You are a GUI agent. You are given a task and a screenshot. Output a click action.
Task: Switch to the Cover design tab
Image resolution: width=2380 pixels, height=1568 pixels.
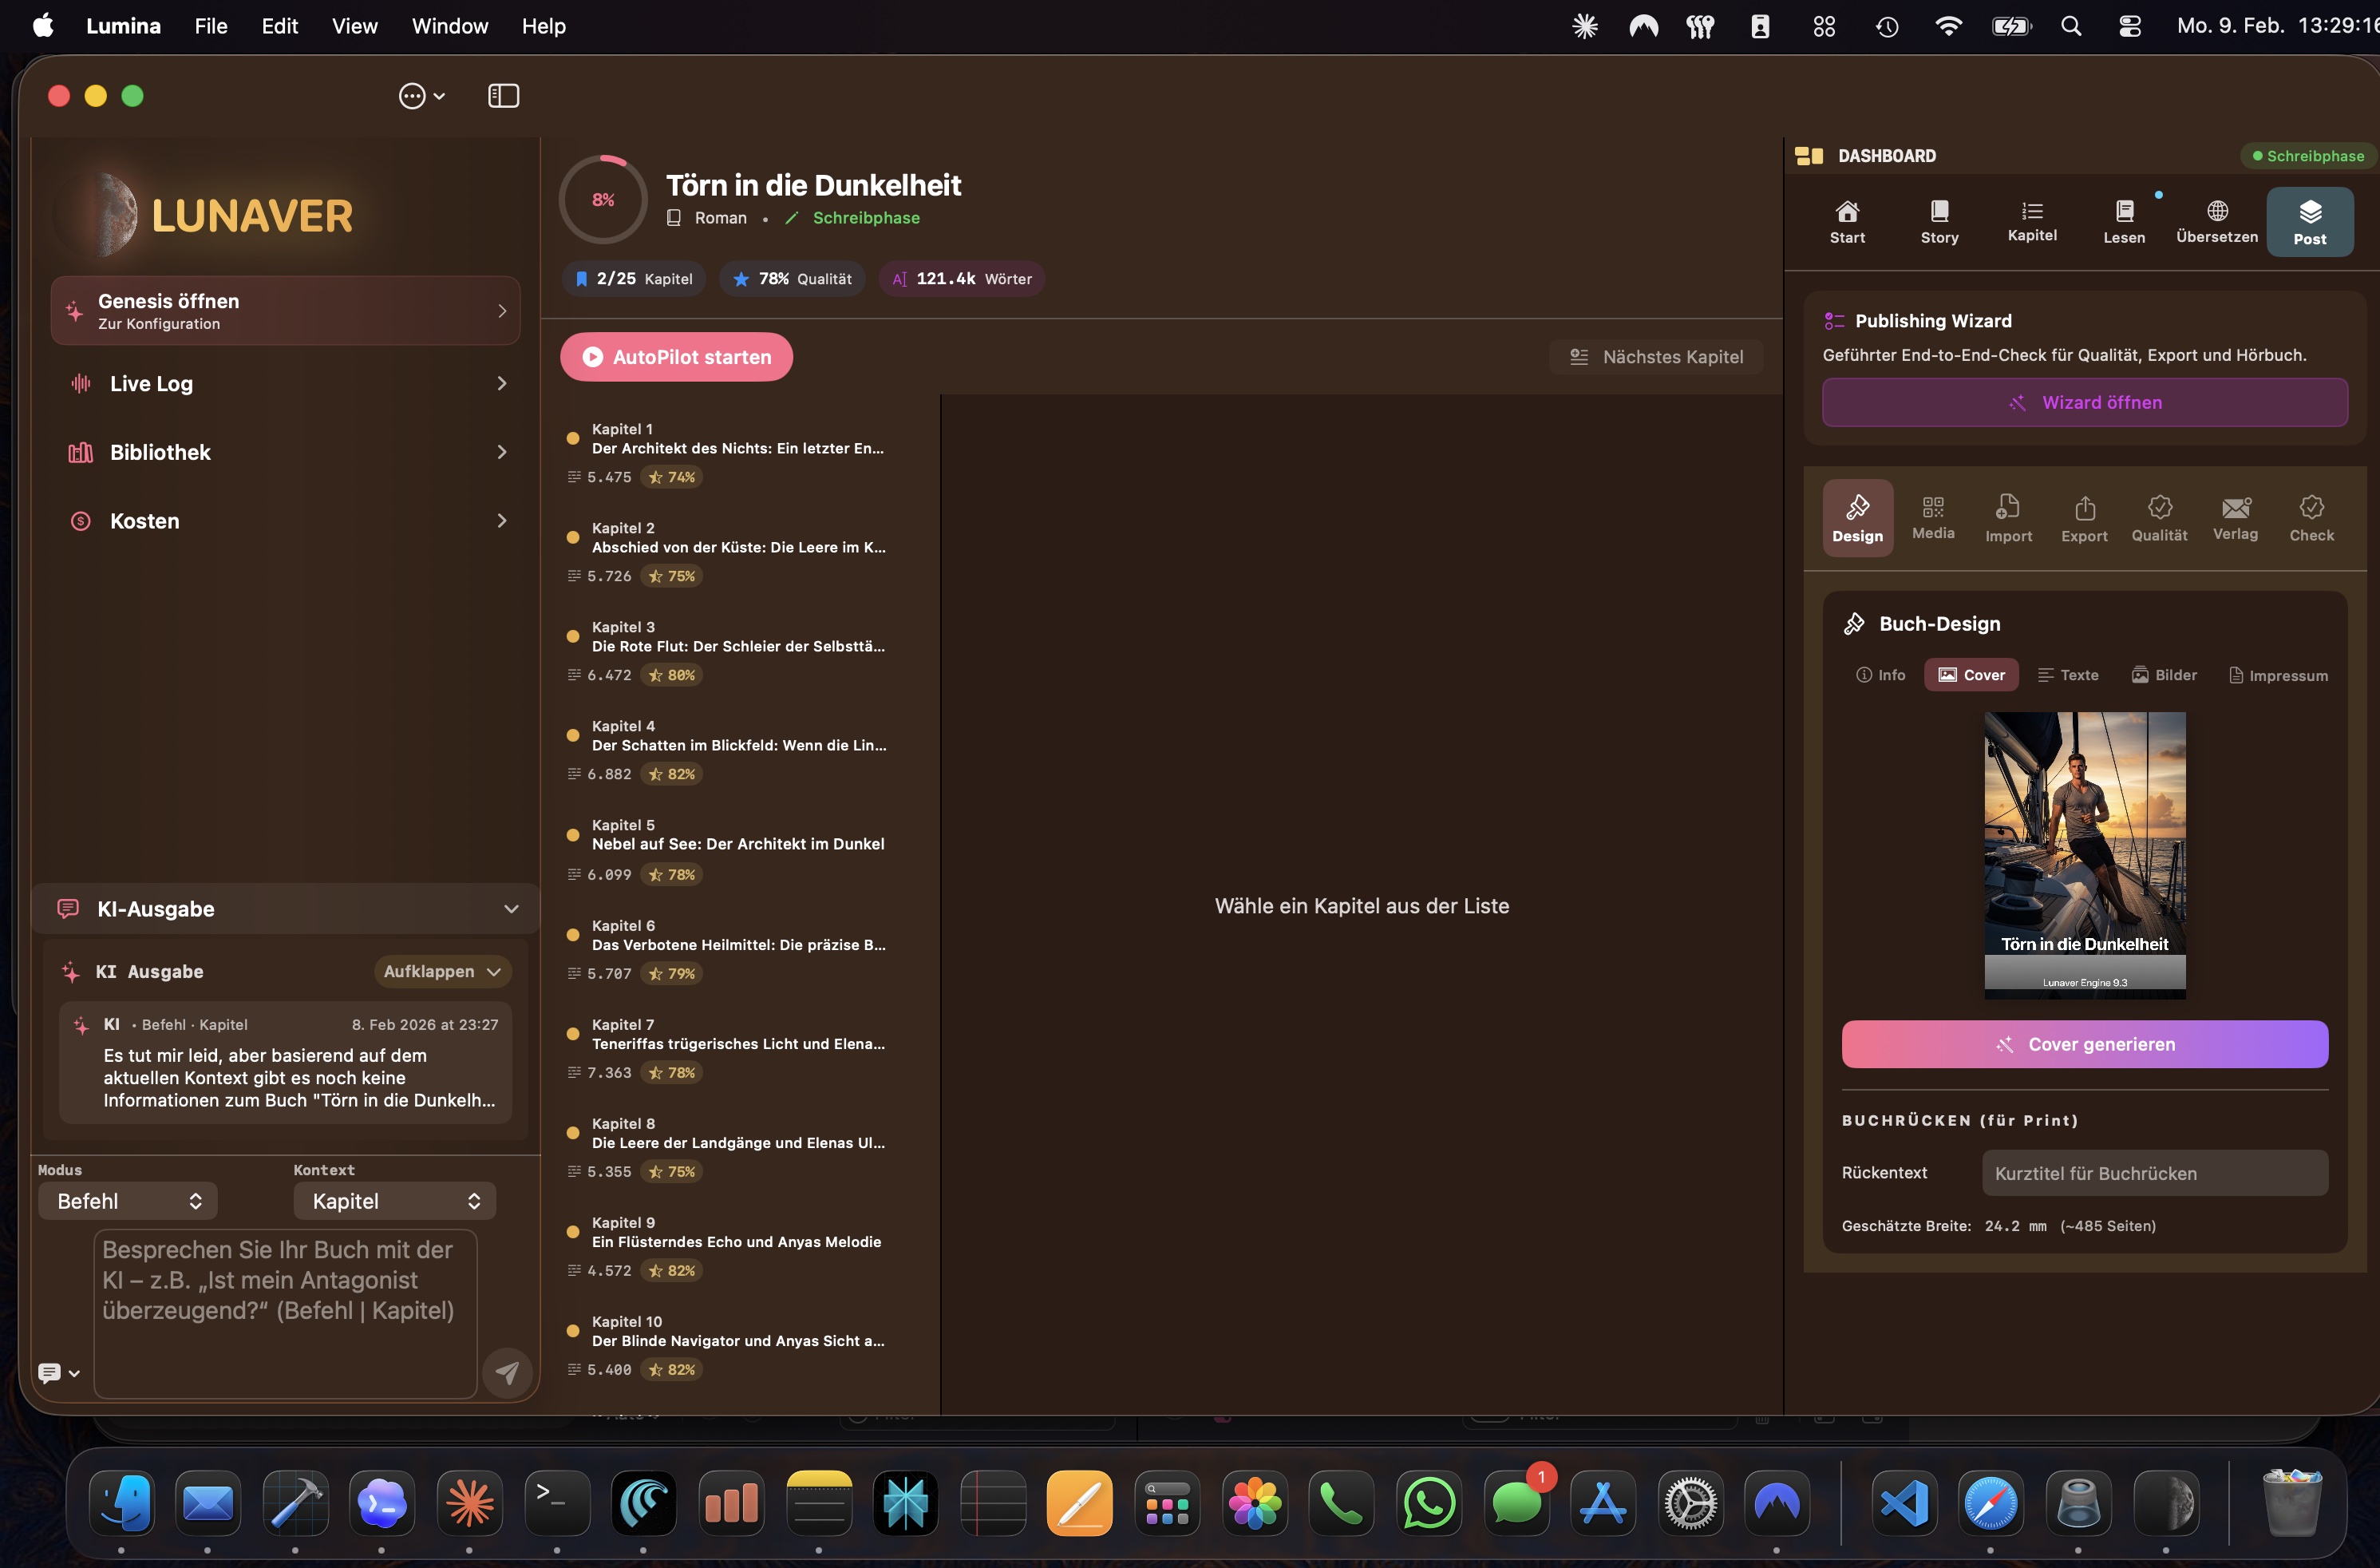(1971, 675)
